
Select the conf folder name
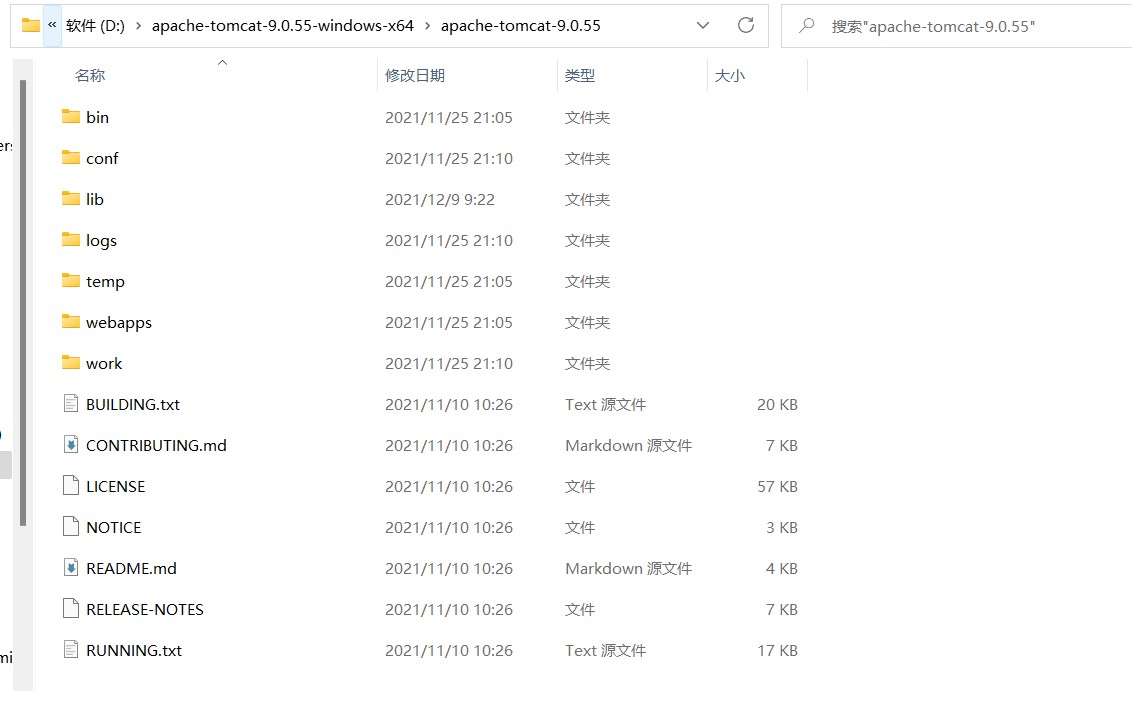pos(102,158)
